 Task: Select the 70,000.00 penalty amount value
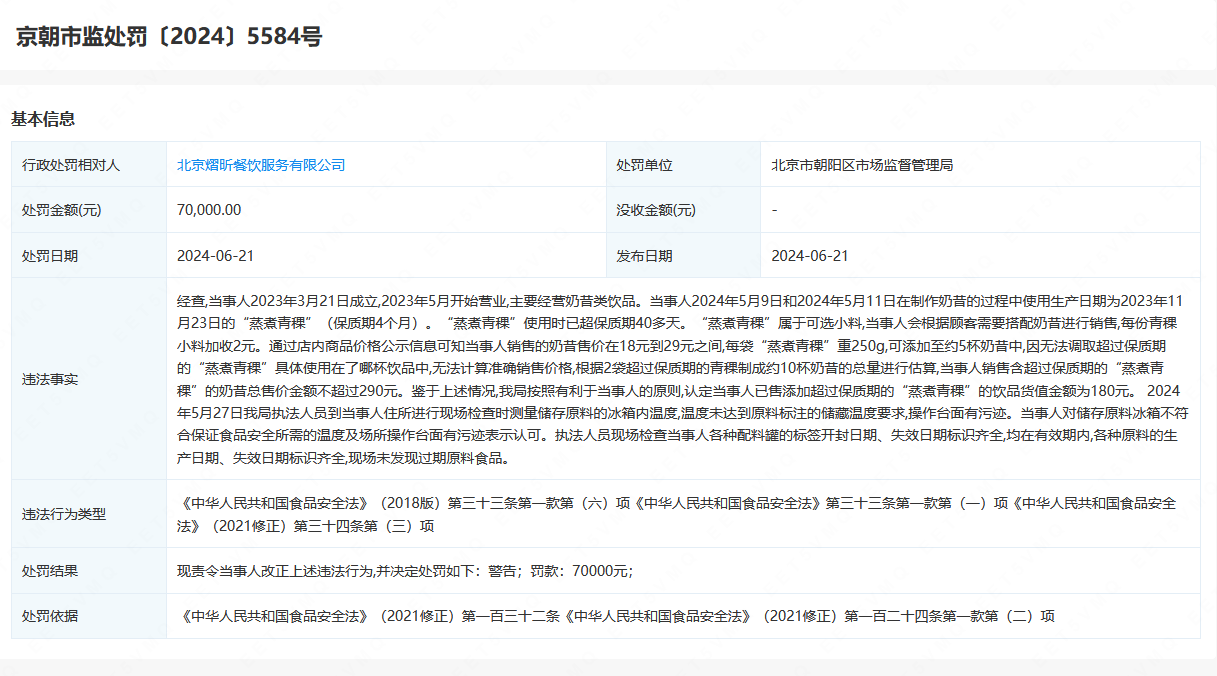coord(209,210)
